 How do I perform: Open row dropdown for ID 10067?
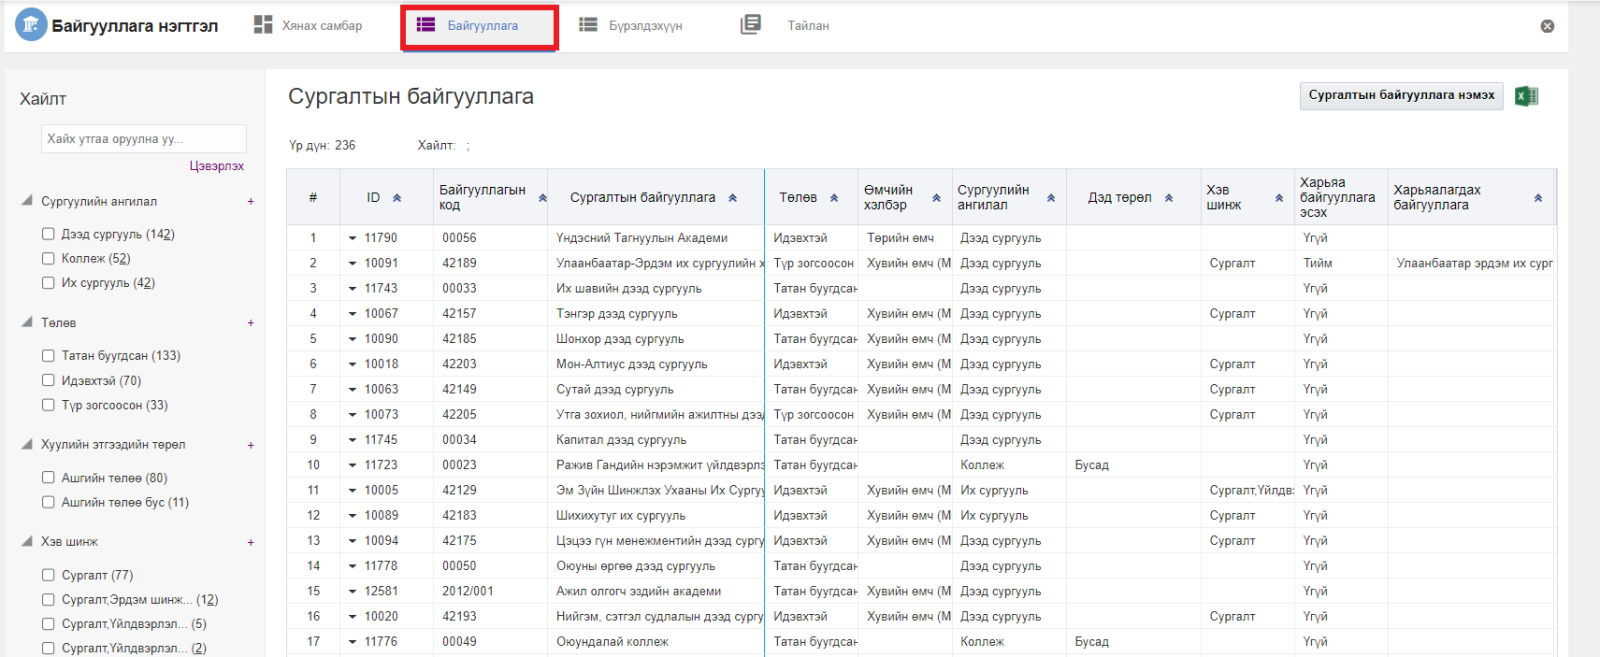coord(353,314)
